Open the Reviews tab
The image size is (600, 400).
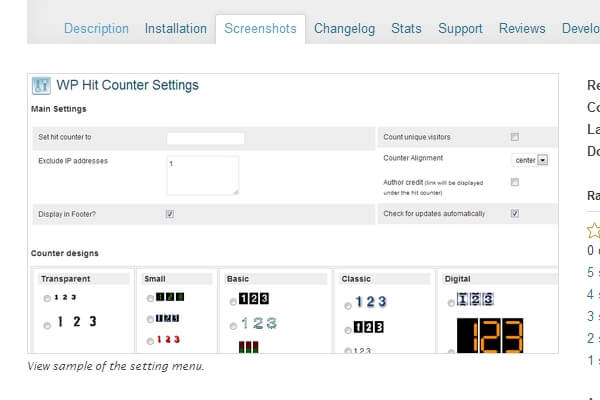(522, 28)
